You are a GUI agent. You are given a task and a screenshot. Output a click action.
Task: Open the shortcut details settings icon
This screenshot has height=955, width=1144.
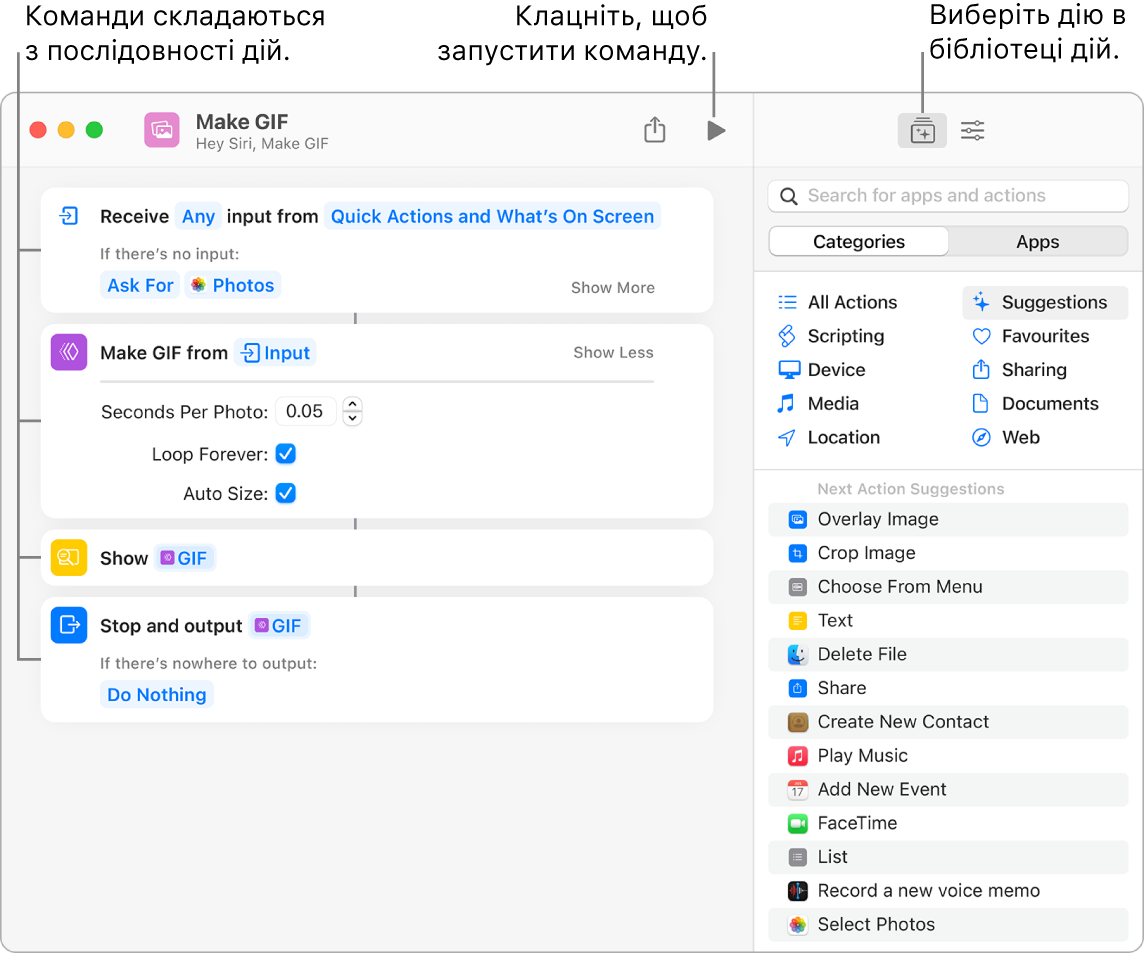pyautogui.click(x=972, y=131)
